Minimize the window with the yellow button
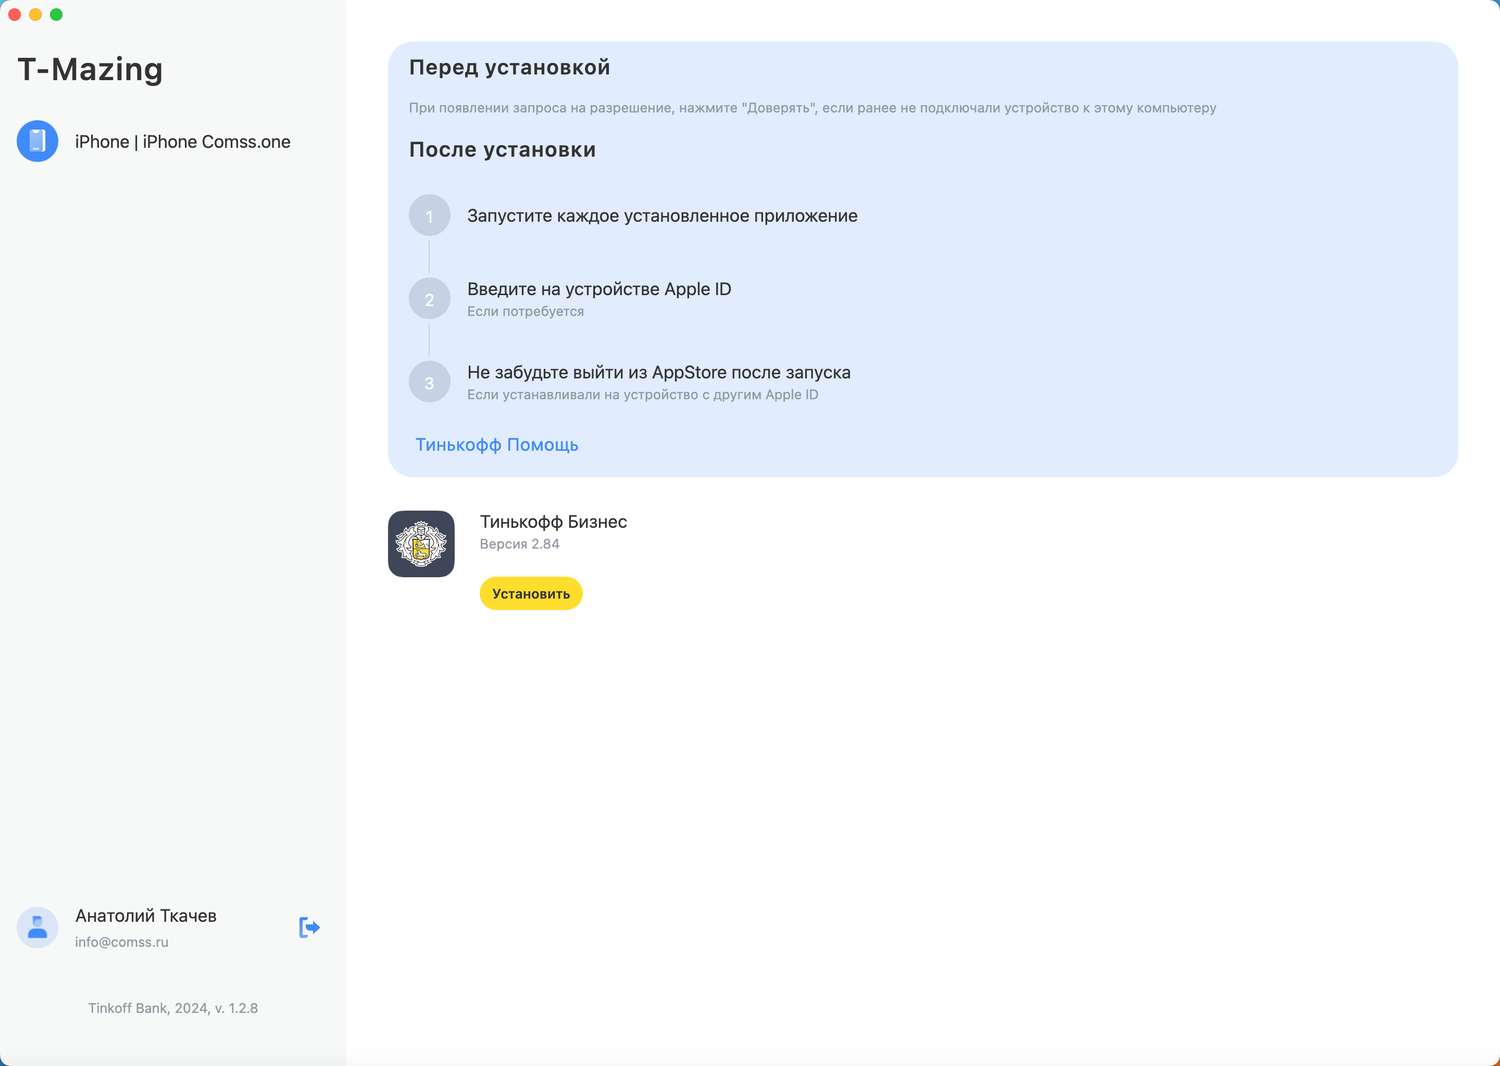The image size is (1500, 1066). pos(35,14)
